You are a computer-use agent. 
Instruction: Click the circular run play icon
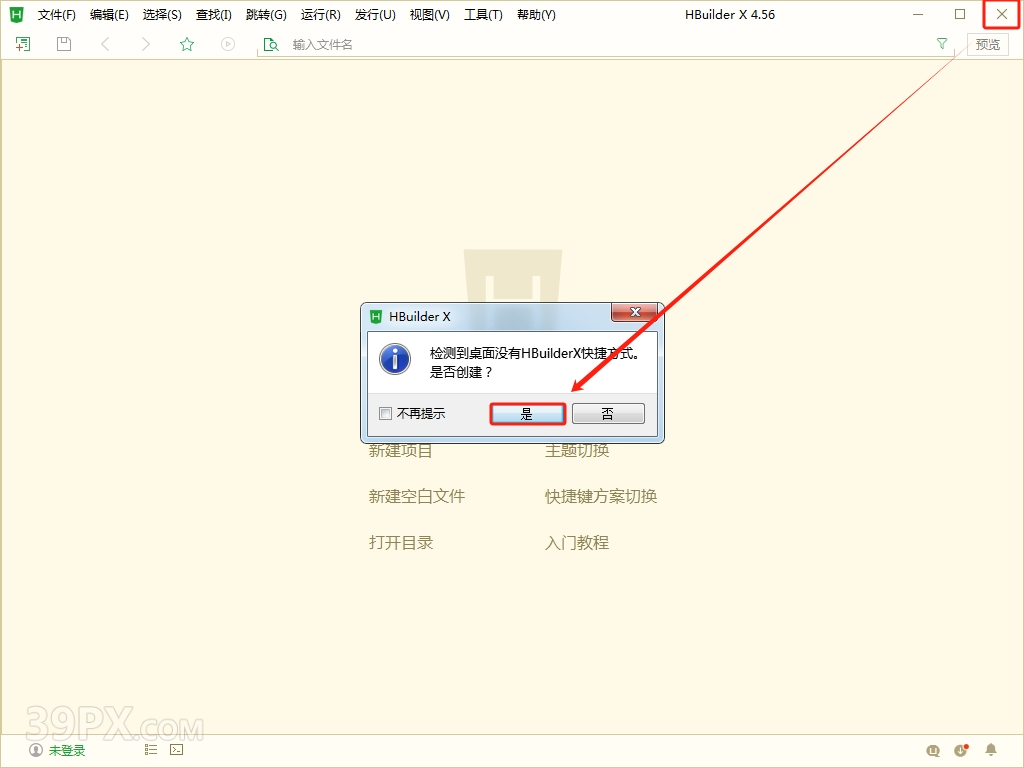point(228,44)
